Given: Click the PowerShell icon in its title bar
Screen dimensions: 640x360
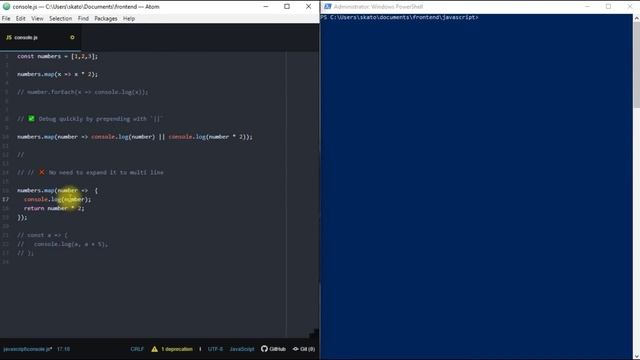Looking at the screenshot, I should pyautogui.click(x=327, y=7).
